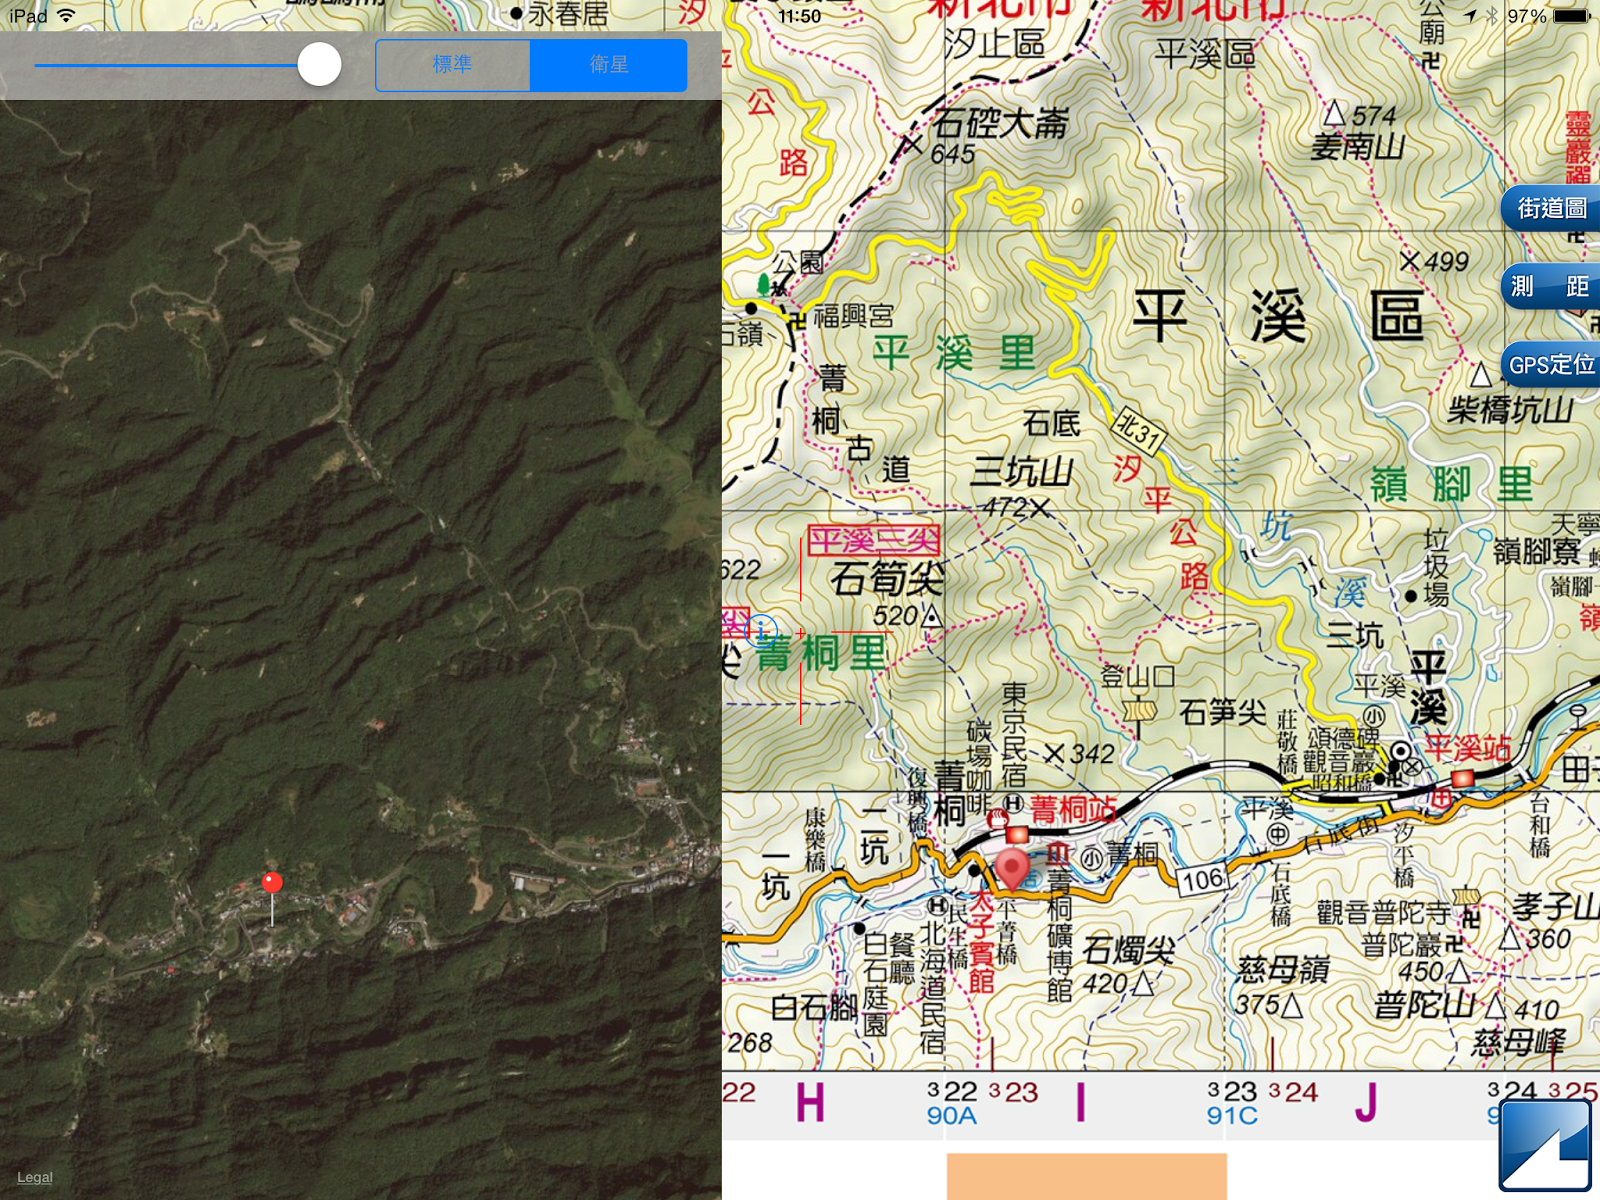Tap the 三坑山 label
The height and width of the screenshot is (1200, 1600).
tap(1022, 472)
